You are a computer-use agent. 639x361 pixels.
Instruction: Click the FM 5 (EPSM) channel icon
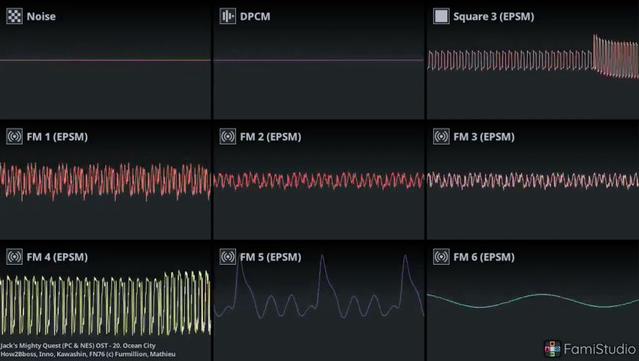pyautogui.click(x=227, y=257)
